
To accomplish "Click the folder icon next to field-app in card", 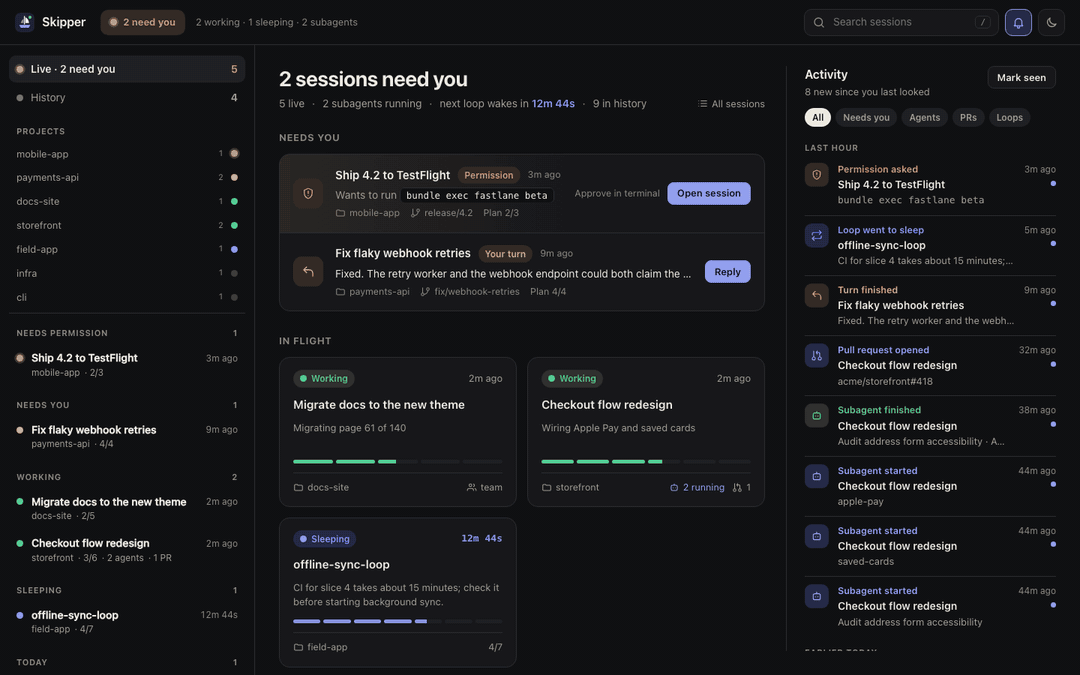I will [x=298, y=647].
